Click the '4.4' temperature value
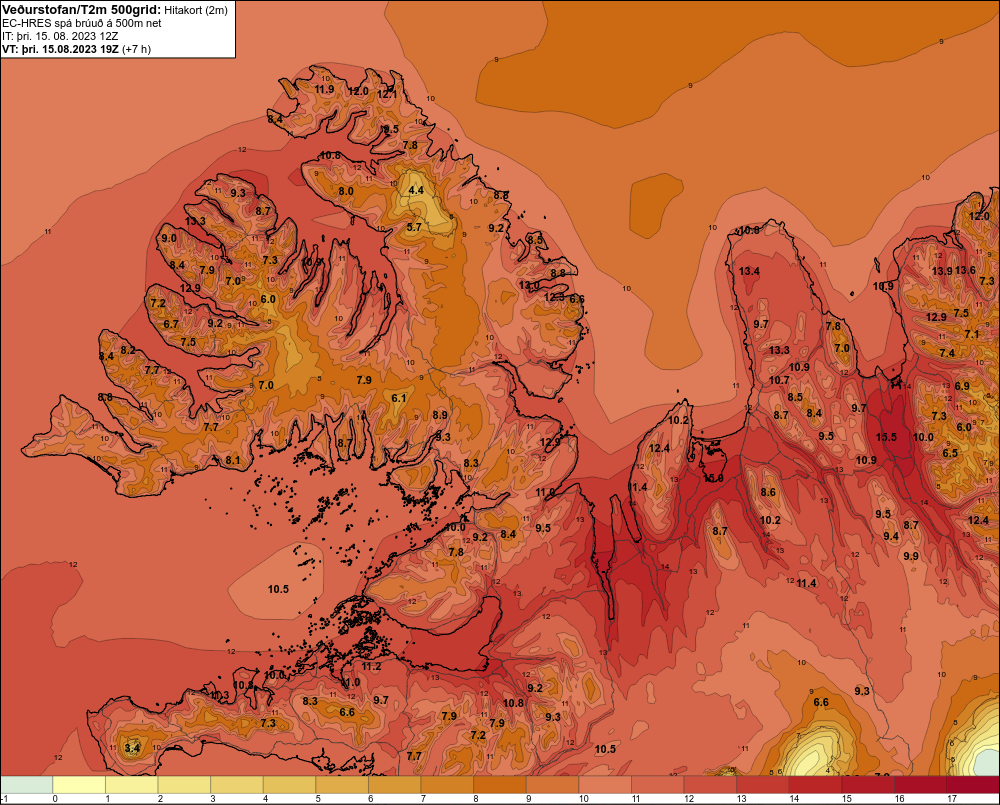1000x805 pixels. (x=416, y=190)
